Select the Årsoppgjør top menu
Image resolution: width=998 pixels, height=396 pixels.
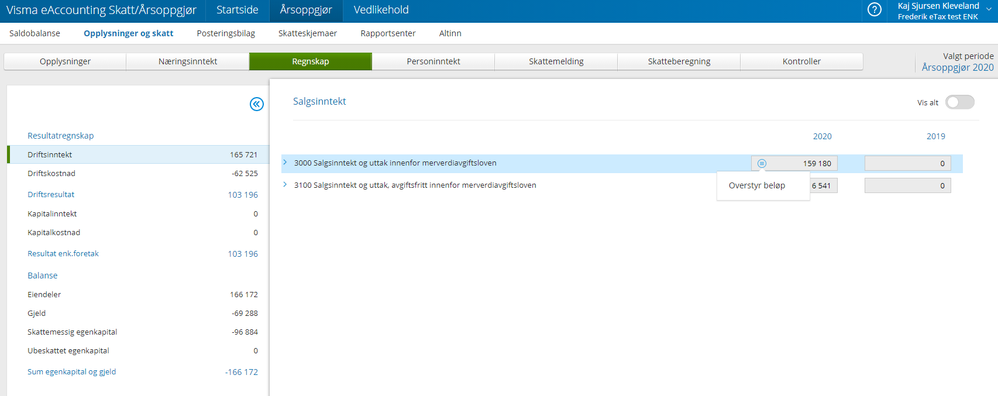point(306,10)
